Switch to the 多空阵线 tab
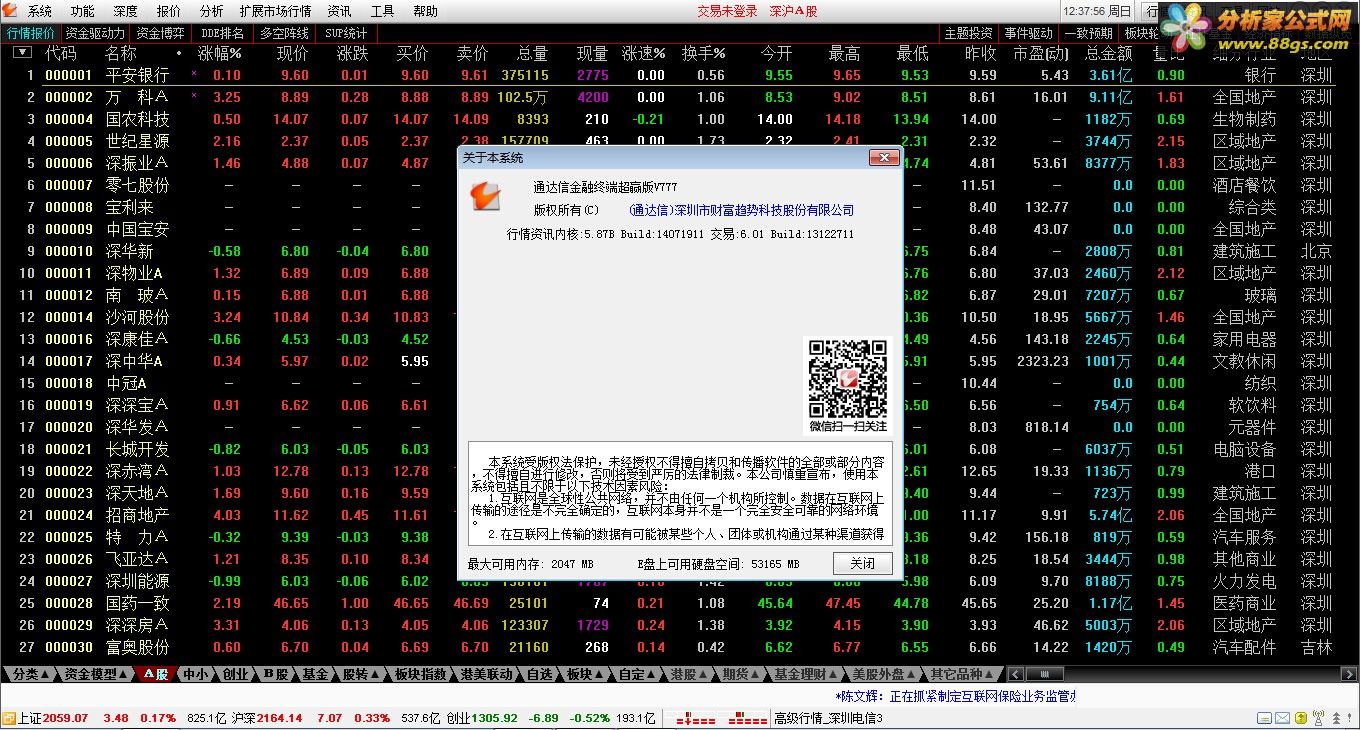The height and width of the screenshot is (730, 1360). pos(284,33)
